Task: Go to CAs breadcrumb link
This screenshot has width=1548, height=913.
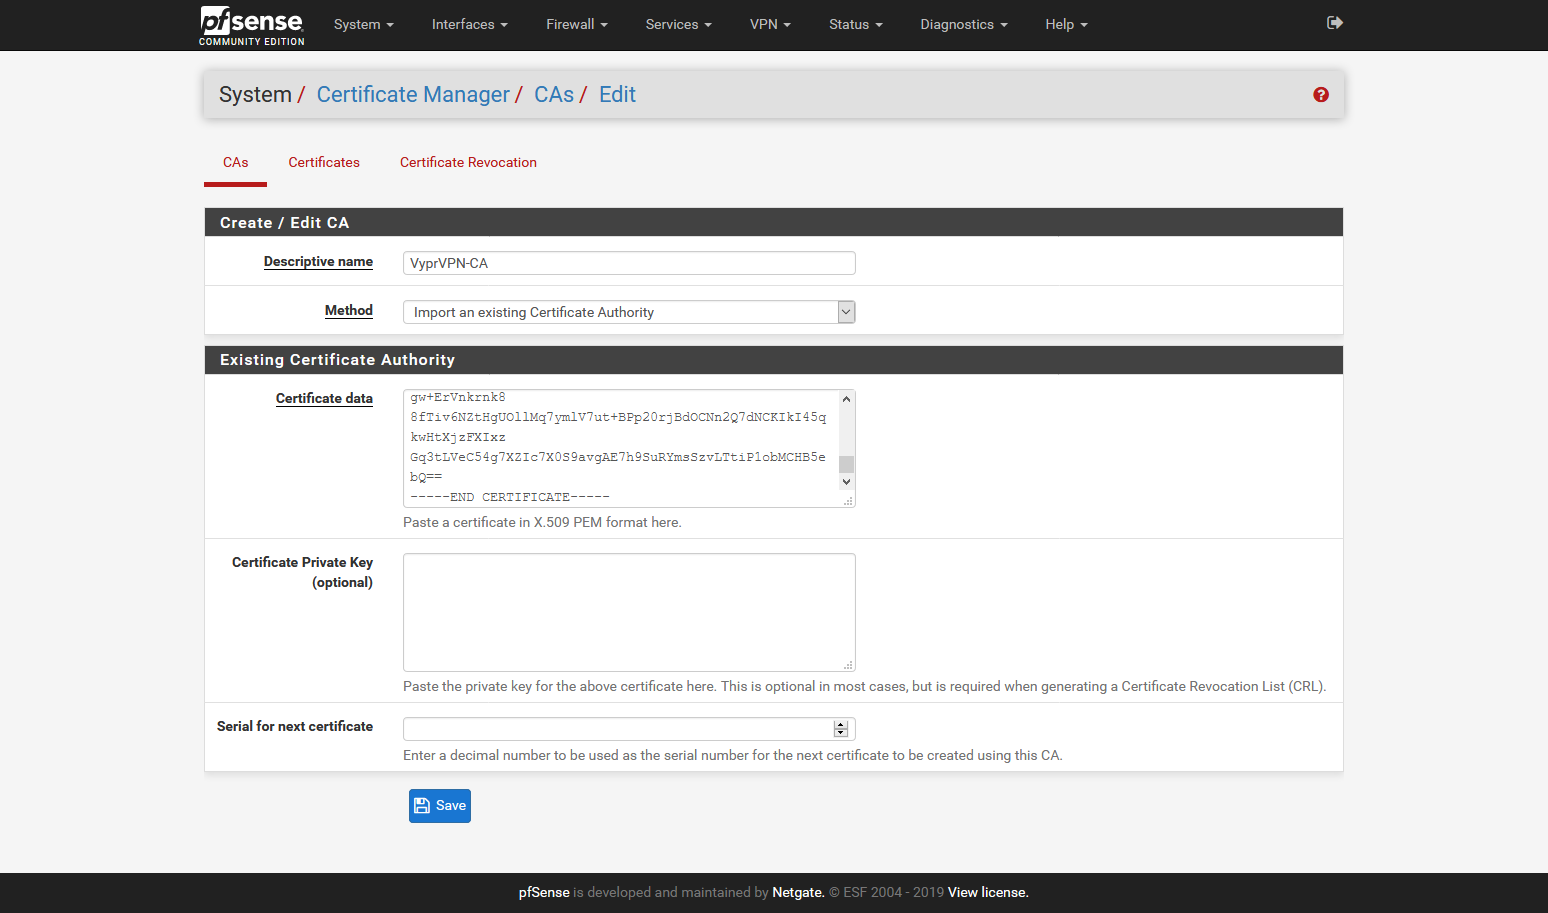Action: coord(554,94)
